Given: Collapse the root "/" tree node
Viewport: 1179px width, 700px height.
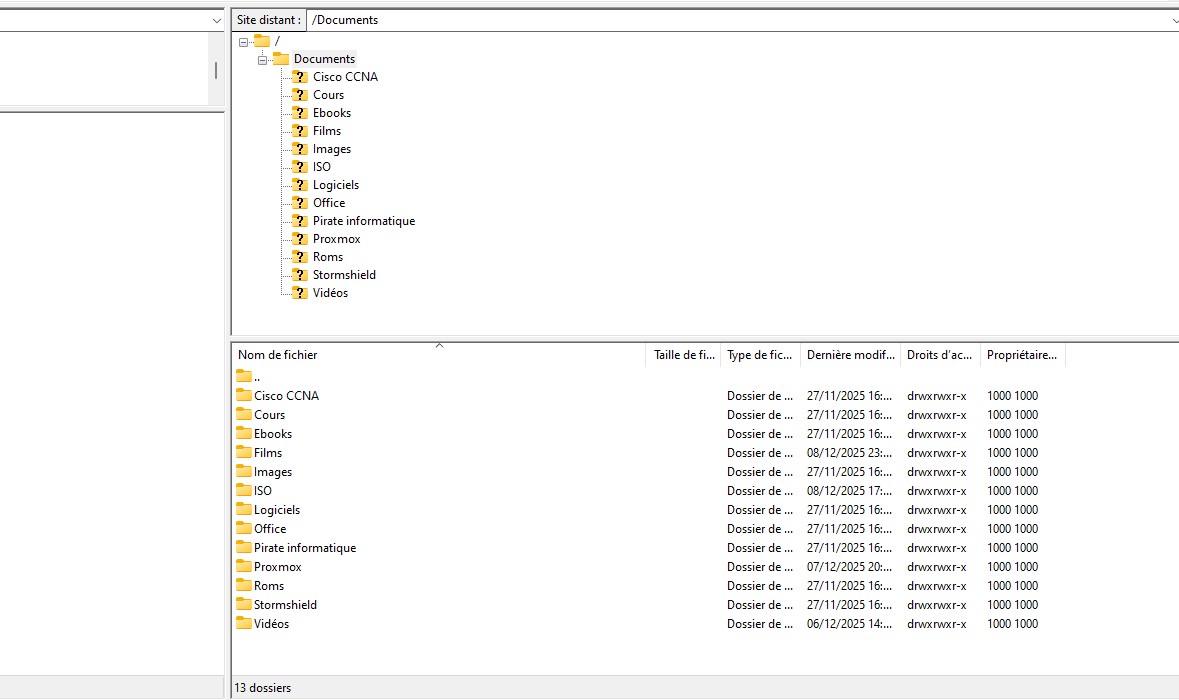Looking at the screenshot, I should (243, 41).
